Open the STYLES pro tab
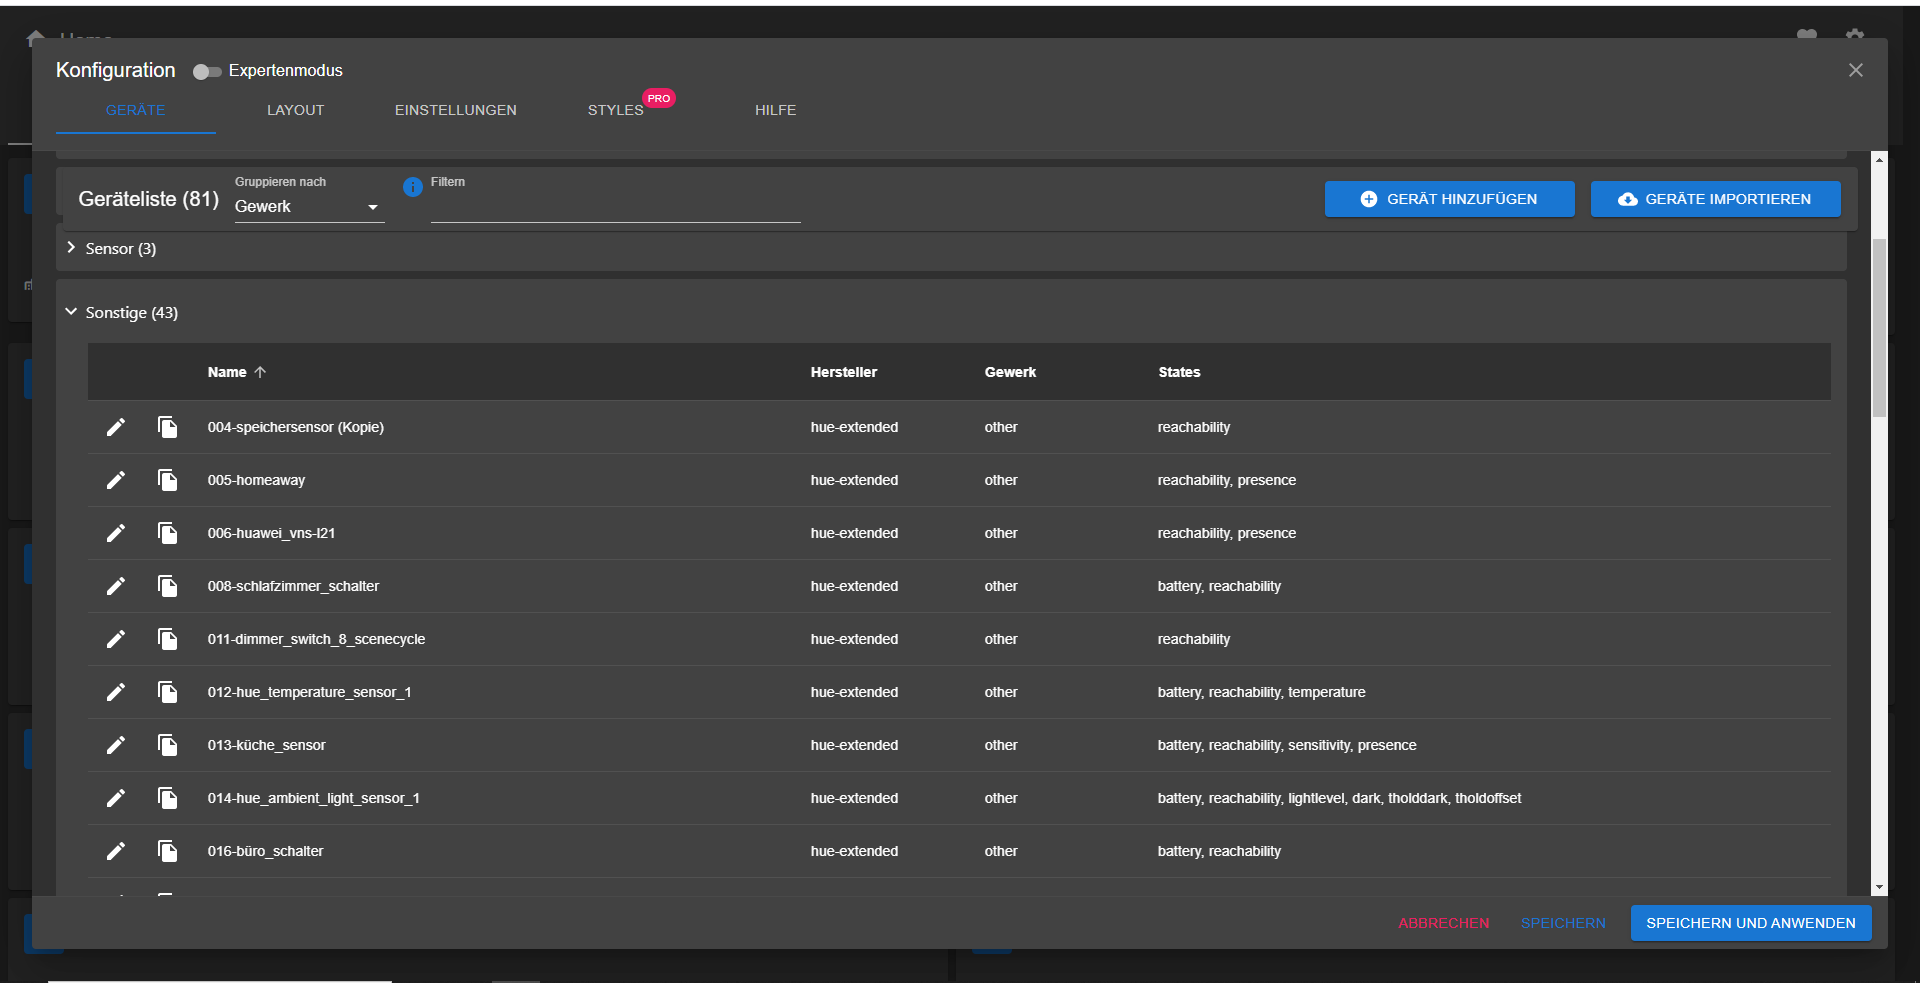 click(x=616, y=110)
